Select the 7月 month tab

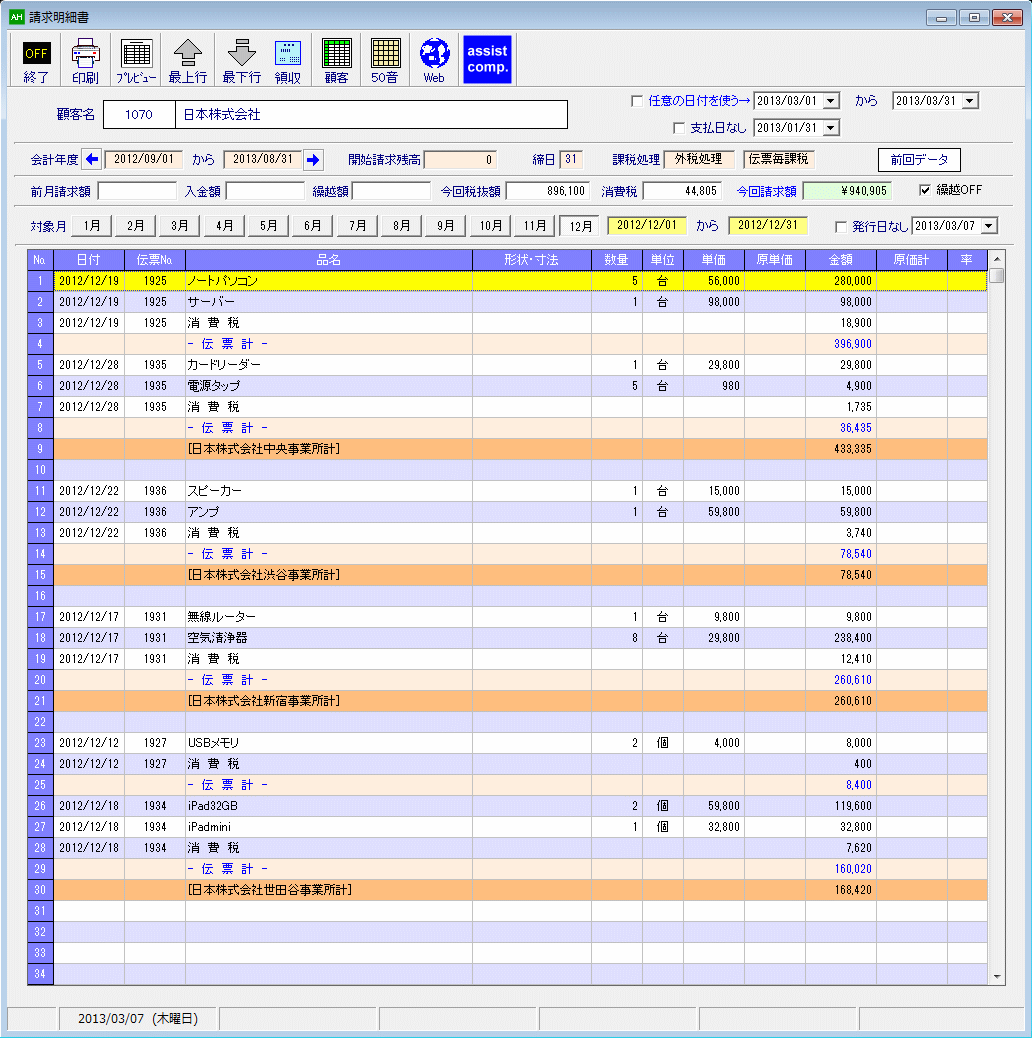(x=357, y=226)
